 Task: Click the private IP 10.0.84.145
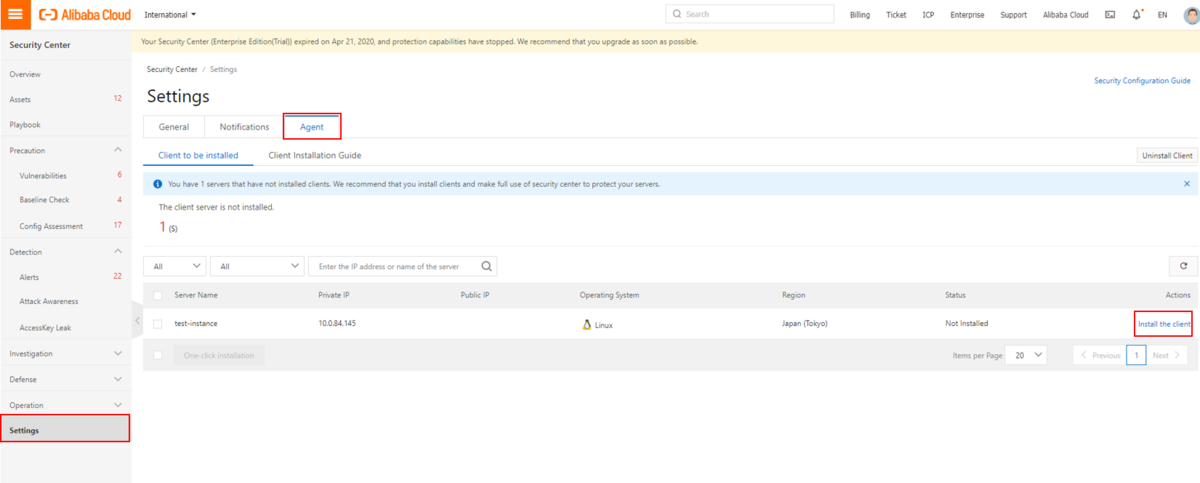point(337,324)
